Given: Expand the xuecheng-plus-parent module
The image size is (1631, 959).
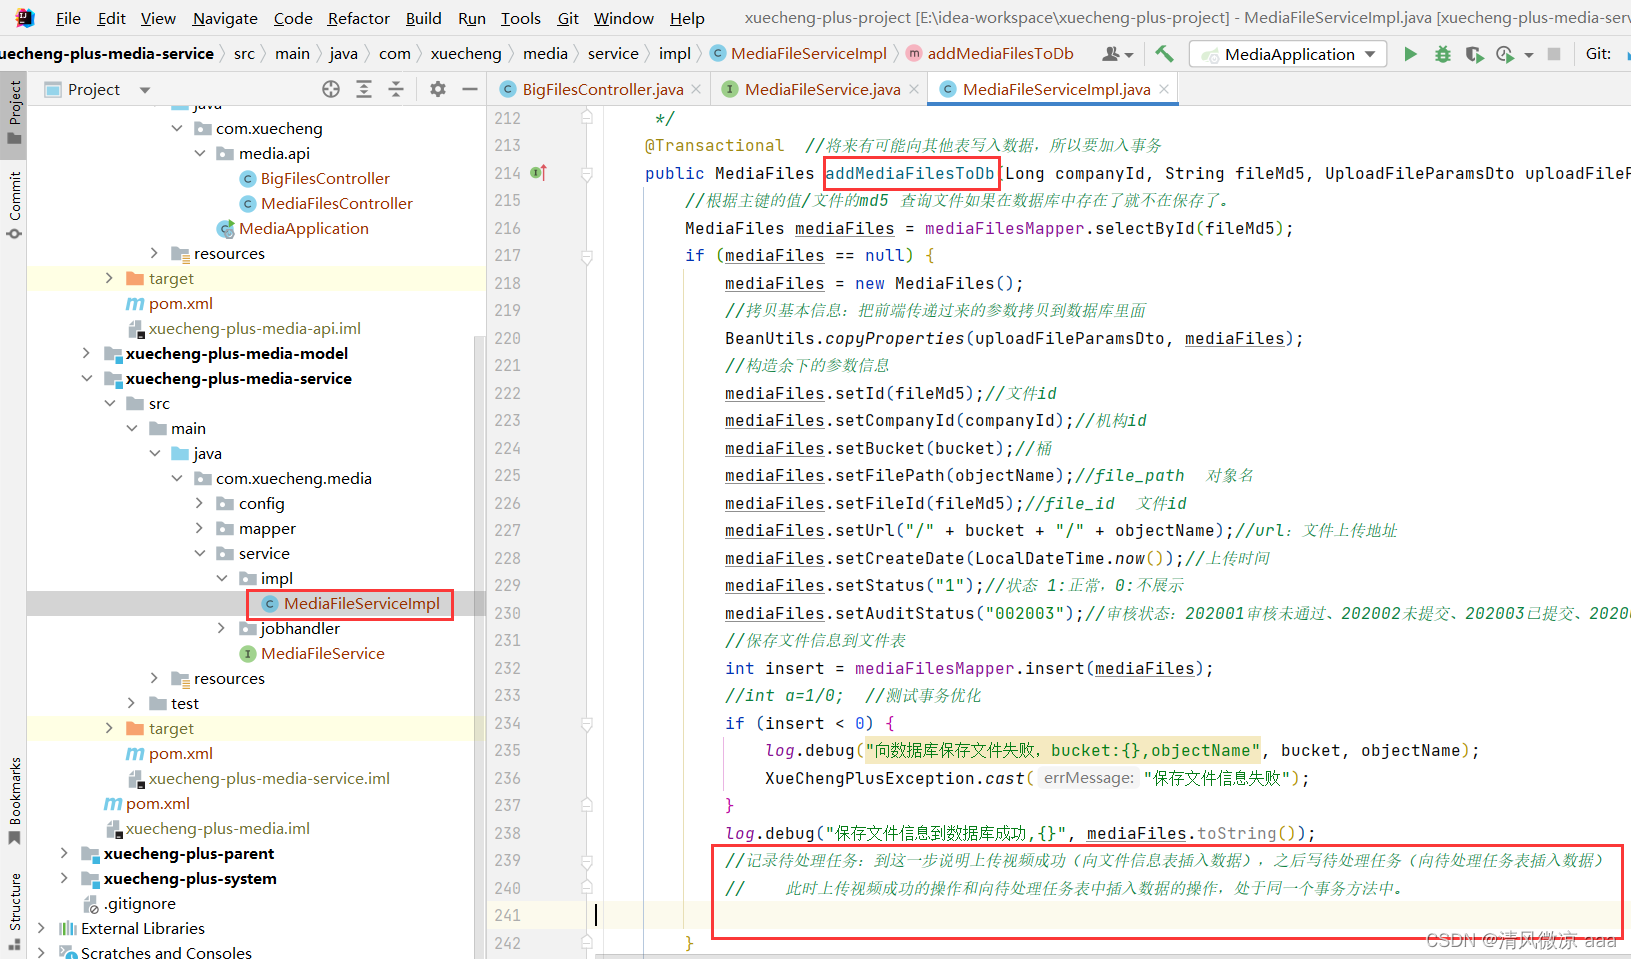Looking at the screenshot, I should coord(64,853).
